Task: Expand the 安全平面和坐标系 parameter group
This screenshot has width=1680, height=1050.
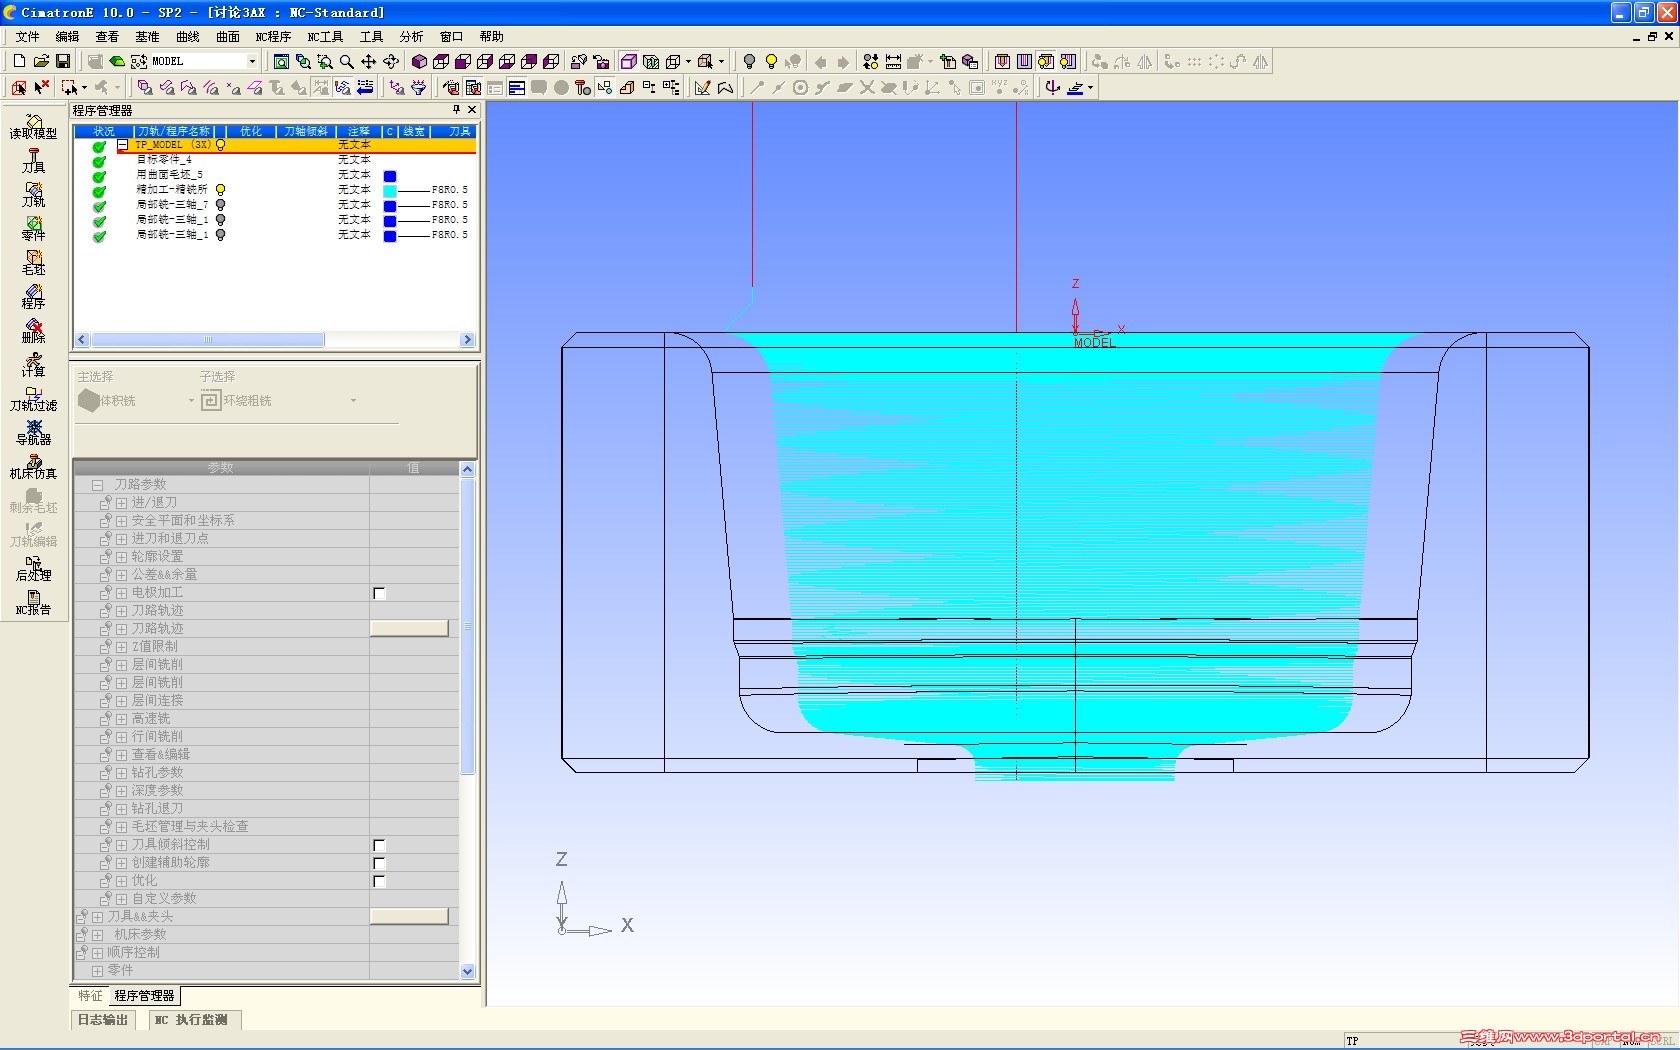Action: point(121,521)
